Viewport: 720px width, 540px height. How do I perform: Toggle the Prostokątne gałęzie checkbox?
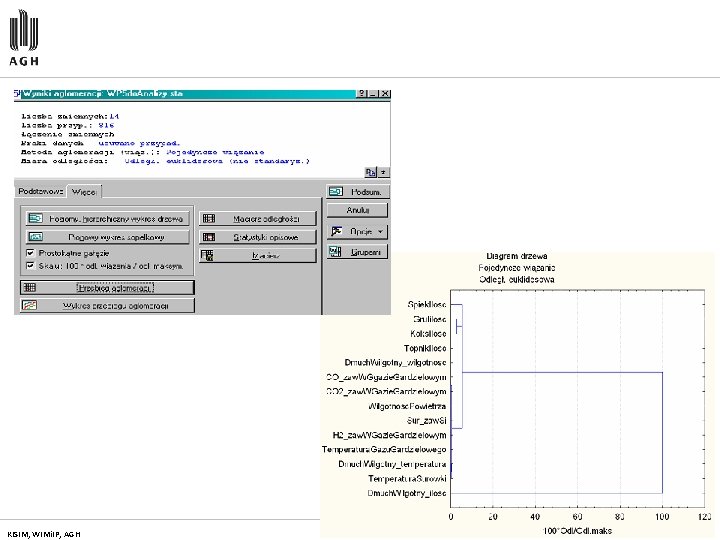tap(30, 253)
